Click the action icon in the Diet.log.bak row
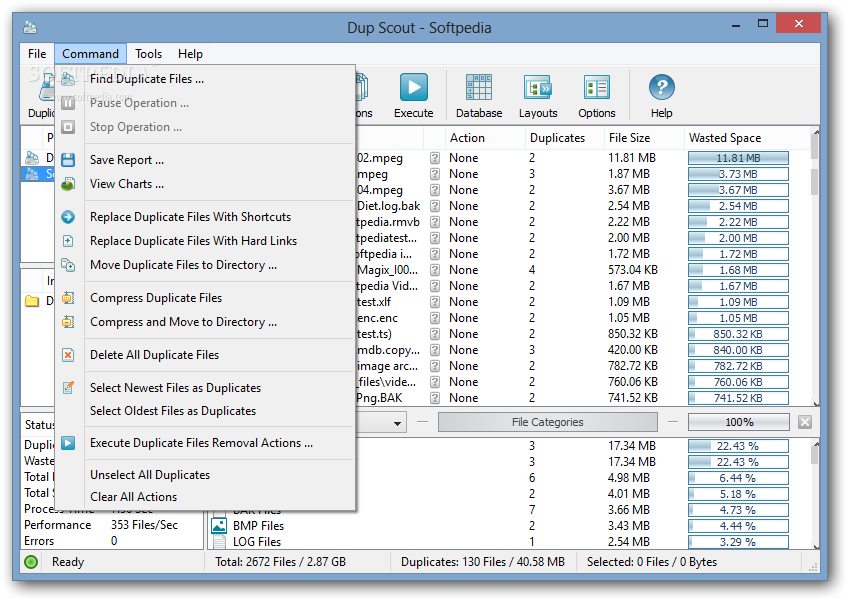848x601 pixels. coord(435,206)
